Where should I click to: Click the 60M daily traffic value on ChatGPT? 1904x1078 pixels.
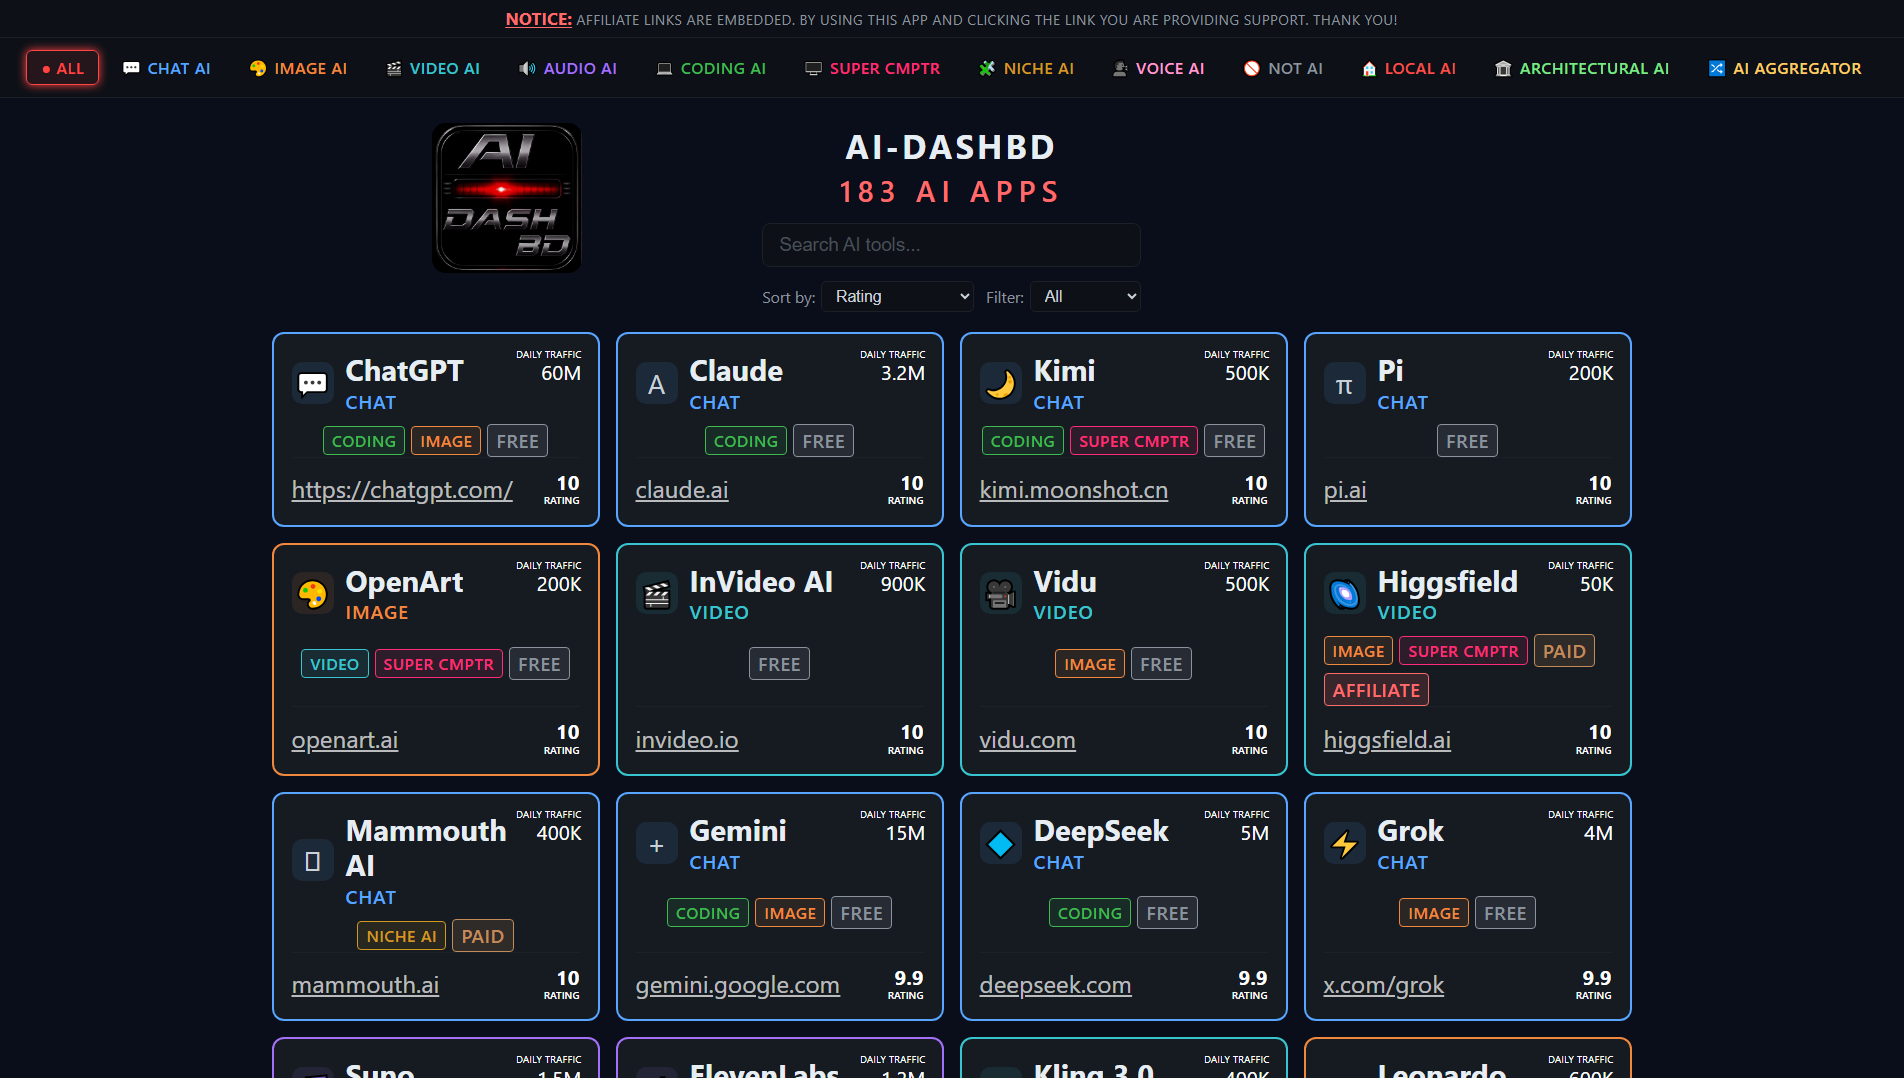pos(561,373)
